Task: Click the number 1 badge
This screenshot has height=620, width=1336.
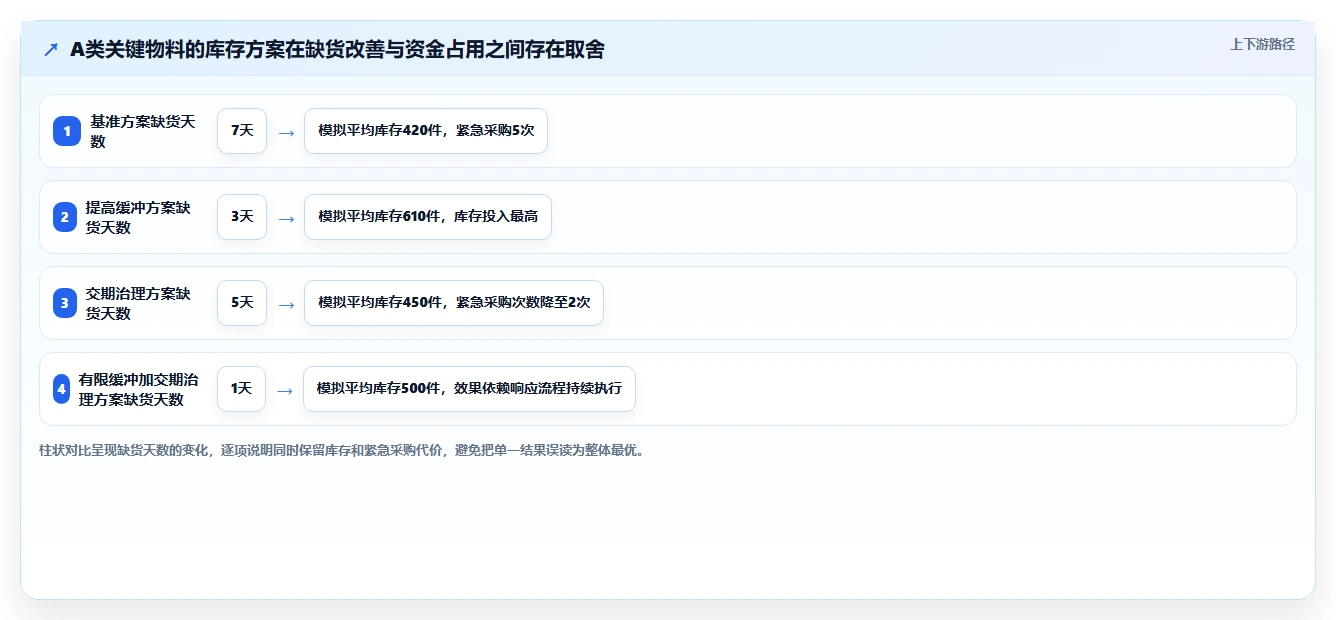Action: click(x=67, y=131)
